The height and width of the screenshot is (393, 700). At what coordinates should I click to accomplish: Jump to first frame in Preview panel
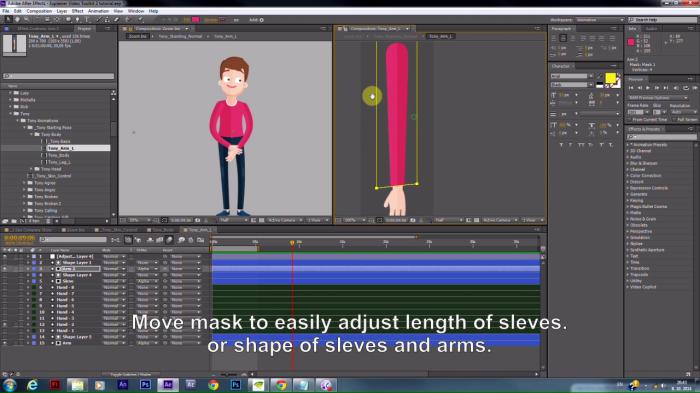coord(631,88)
